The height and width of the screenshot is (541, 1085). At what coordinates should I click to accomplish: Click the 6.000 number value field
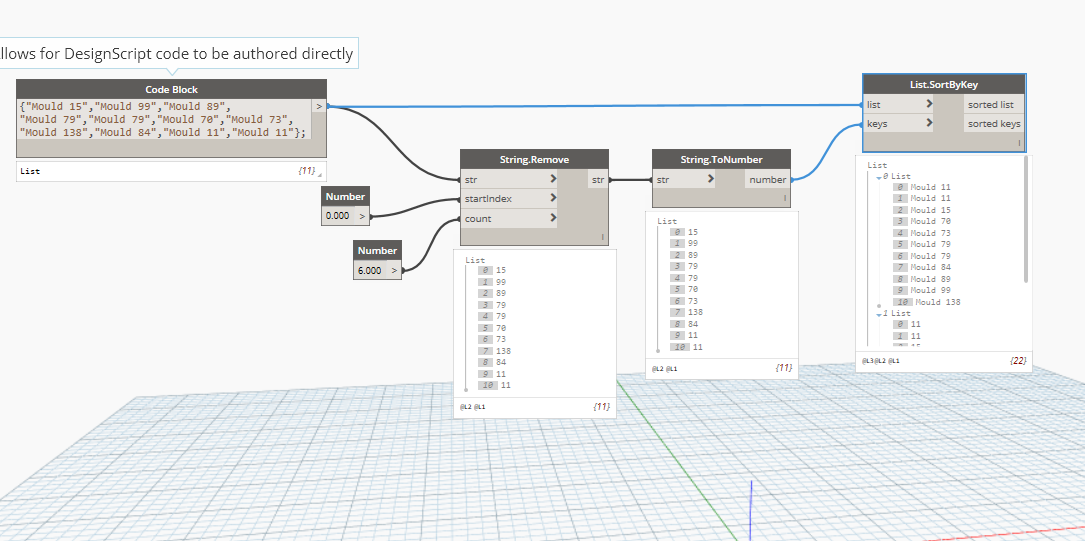(x=370, y=270)
